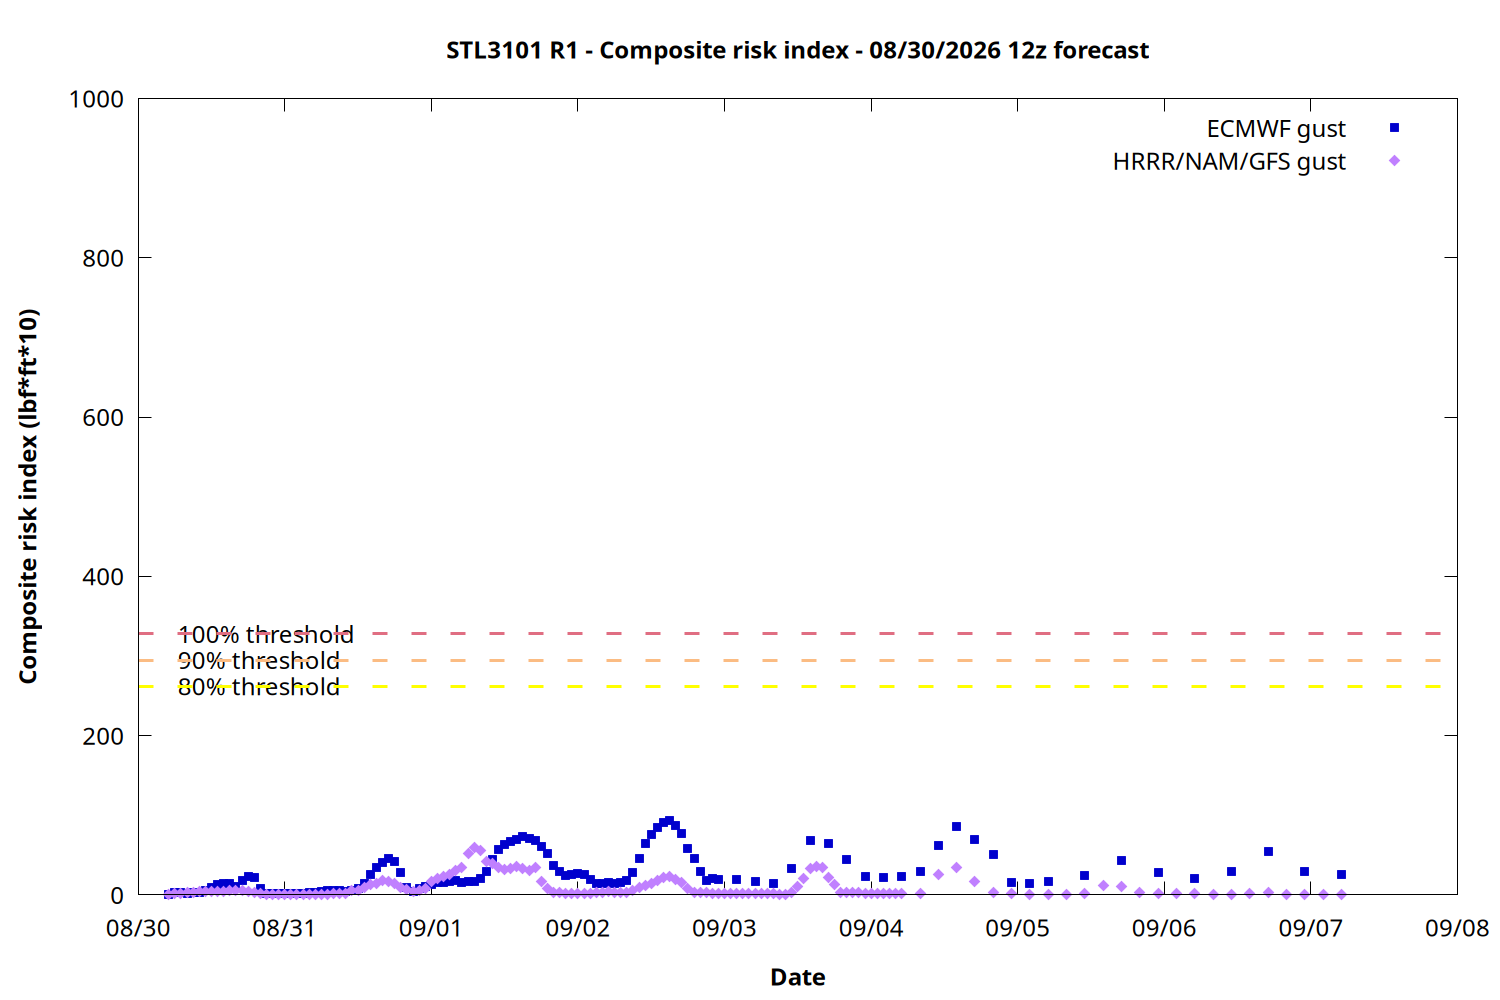Click the 08/30 date tick label
This screenshot has width=1500, height=1000.
pyautogui.click(x=138, y=928)
